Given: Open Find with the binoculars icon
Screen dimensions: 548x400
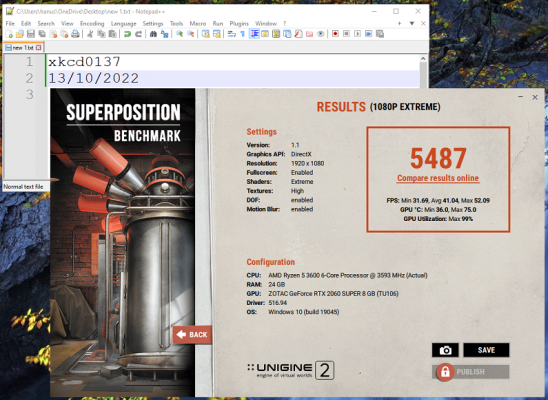Looking at the screenshot, I should tap(153, 34).
